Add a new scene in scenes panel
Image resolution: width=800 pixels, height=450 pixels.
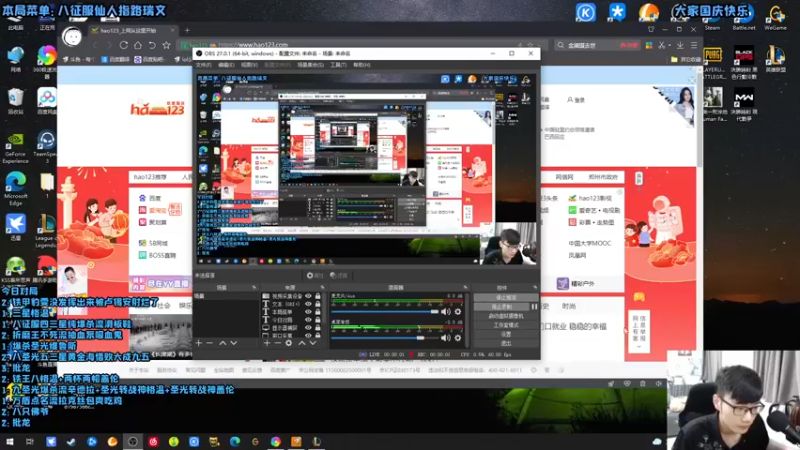point(199,343)
